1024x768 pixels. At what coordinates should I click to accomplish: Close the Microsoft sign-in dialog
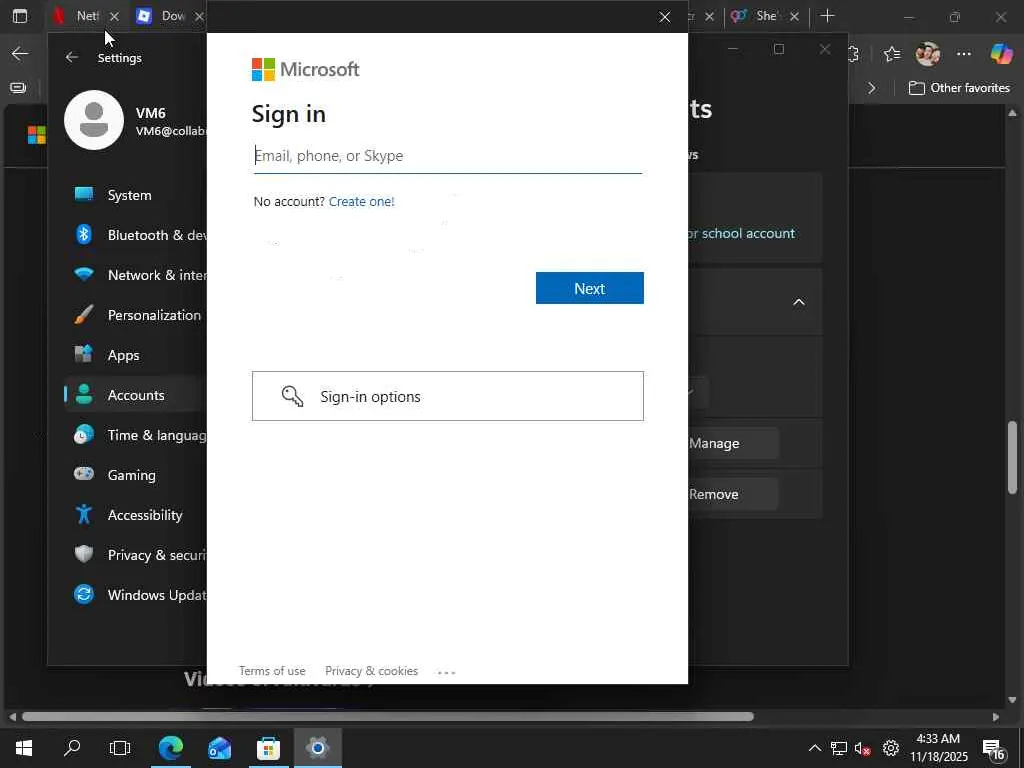tap(665, 17)
